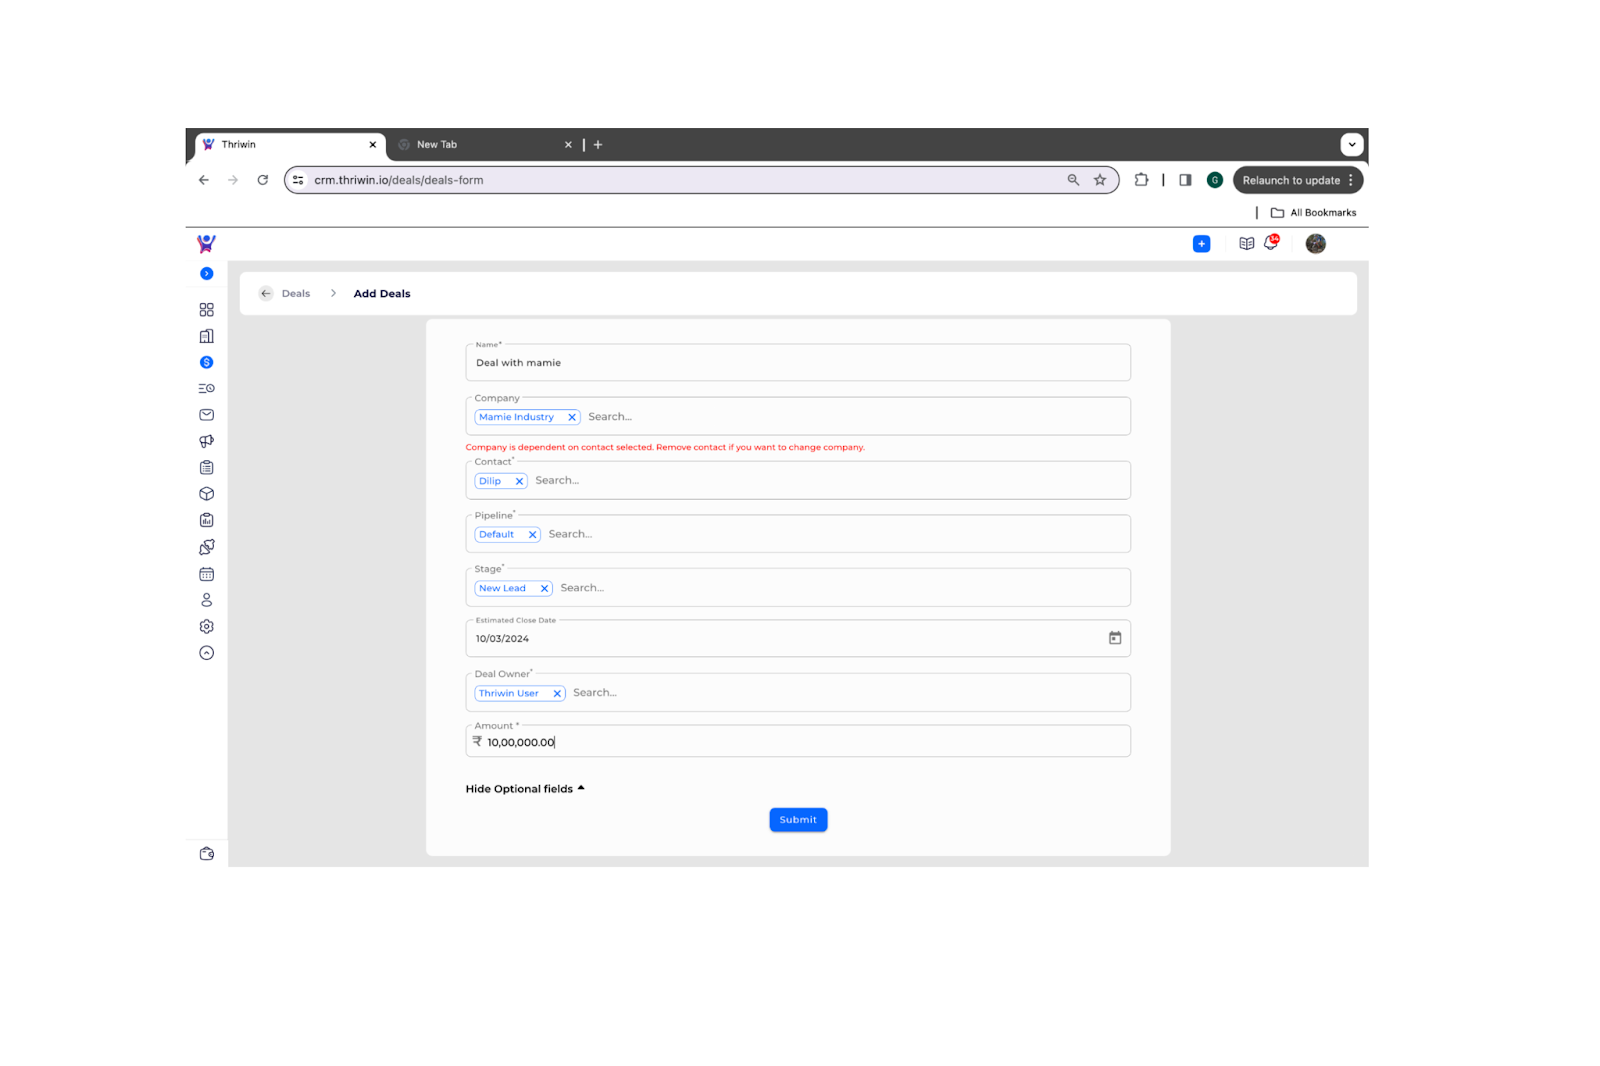Remove the New Lead stage tag
The image size is (1600, 1066).
pyautogui.click(x=544, y=589)
